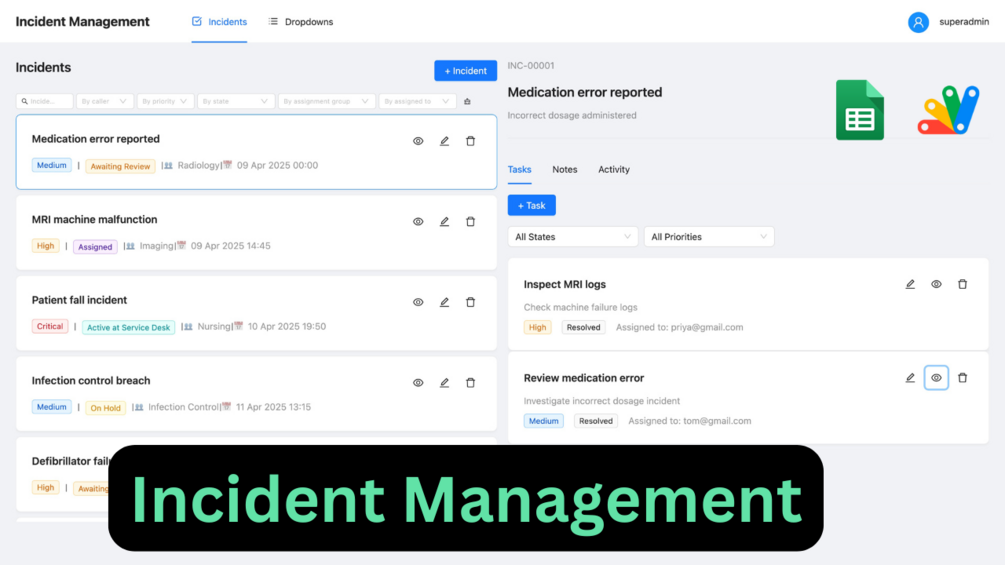Click the Awaiting Review status tag

point(120,167)
